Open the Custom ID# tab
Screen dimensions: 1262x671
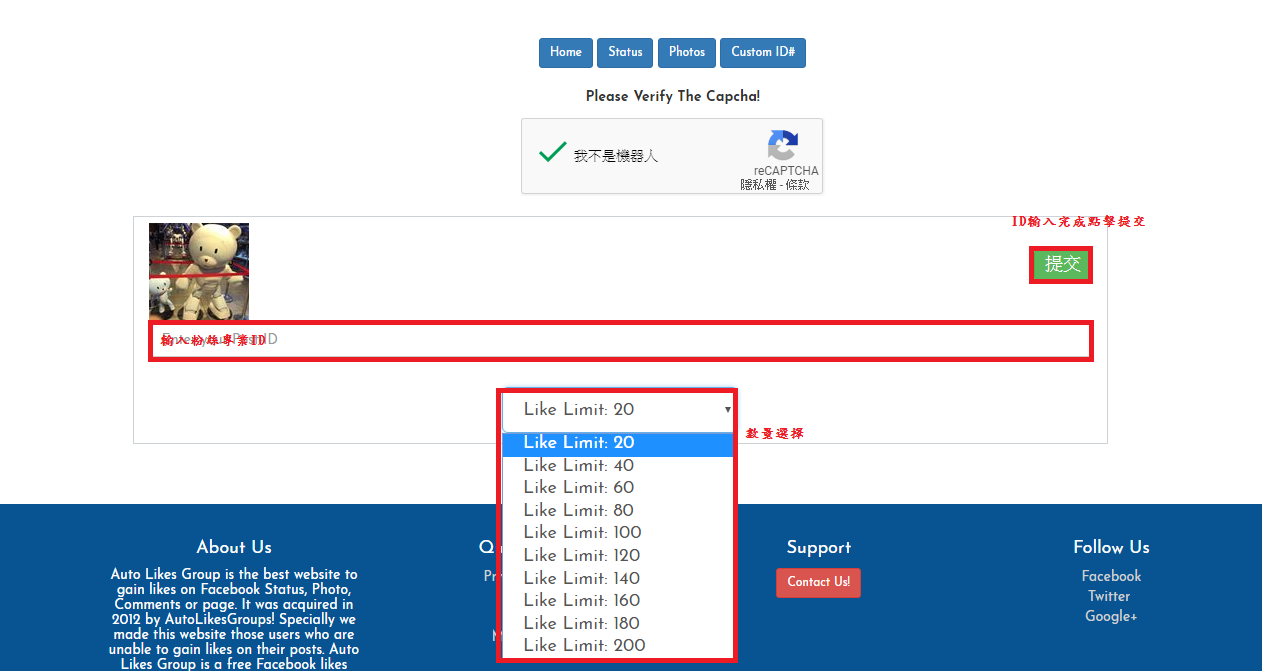(x=762, y=53)
